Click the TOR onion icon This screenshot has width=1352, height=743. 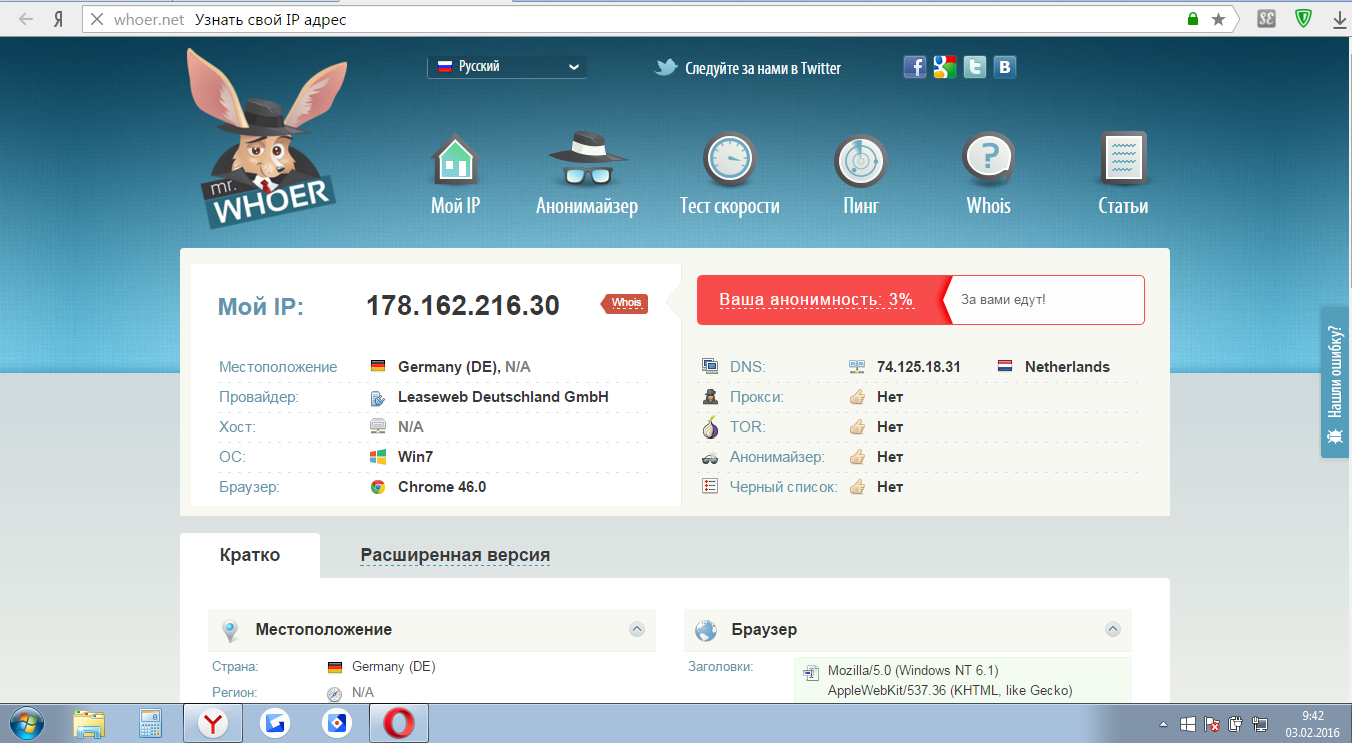(x=710, y=427)
